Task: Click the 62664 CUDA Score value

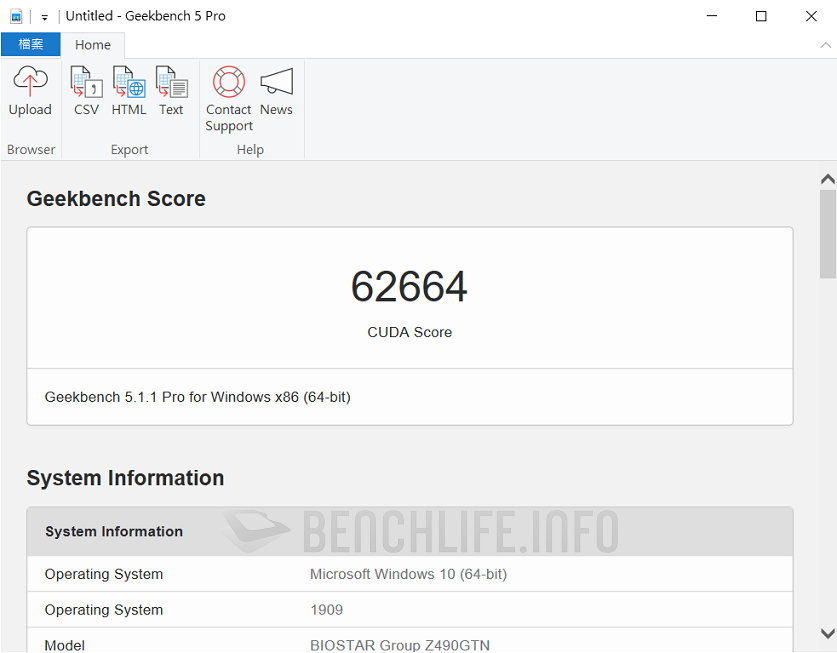Action: [409, 287]
